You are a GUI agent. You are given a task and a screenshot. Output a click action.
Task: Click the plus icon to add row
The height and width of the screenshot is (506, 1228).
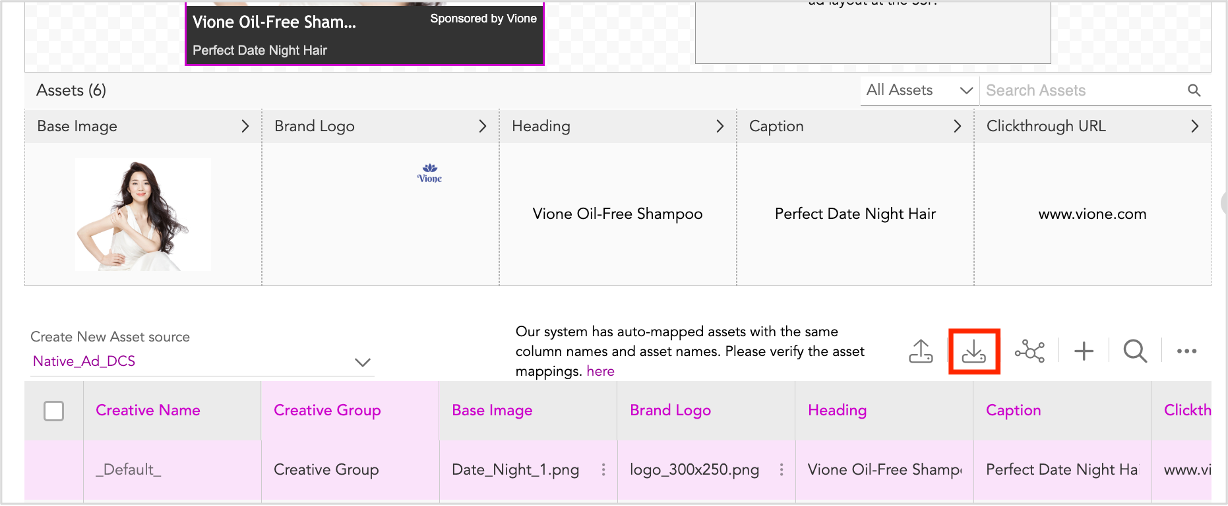click(1084, 351)
